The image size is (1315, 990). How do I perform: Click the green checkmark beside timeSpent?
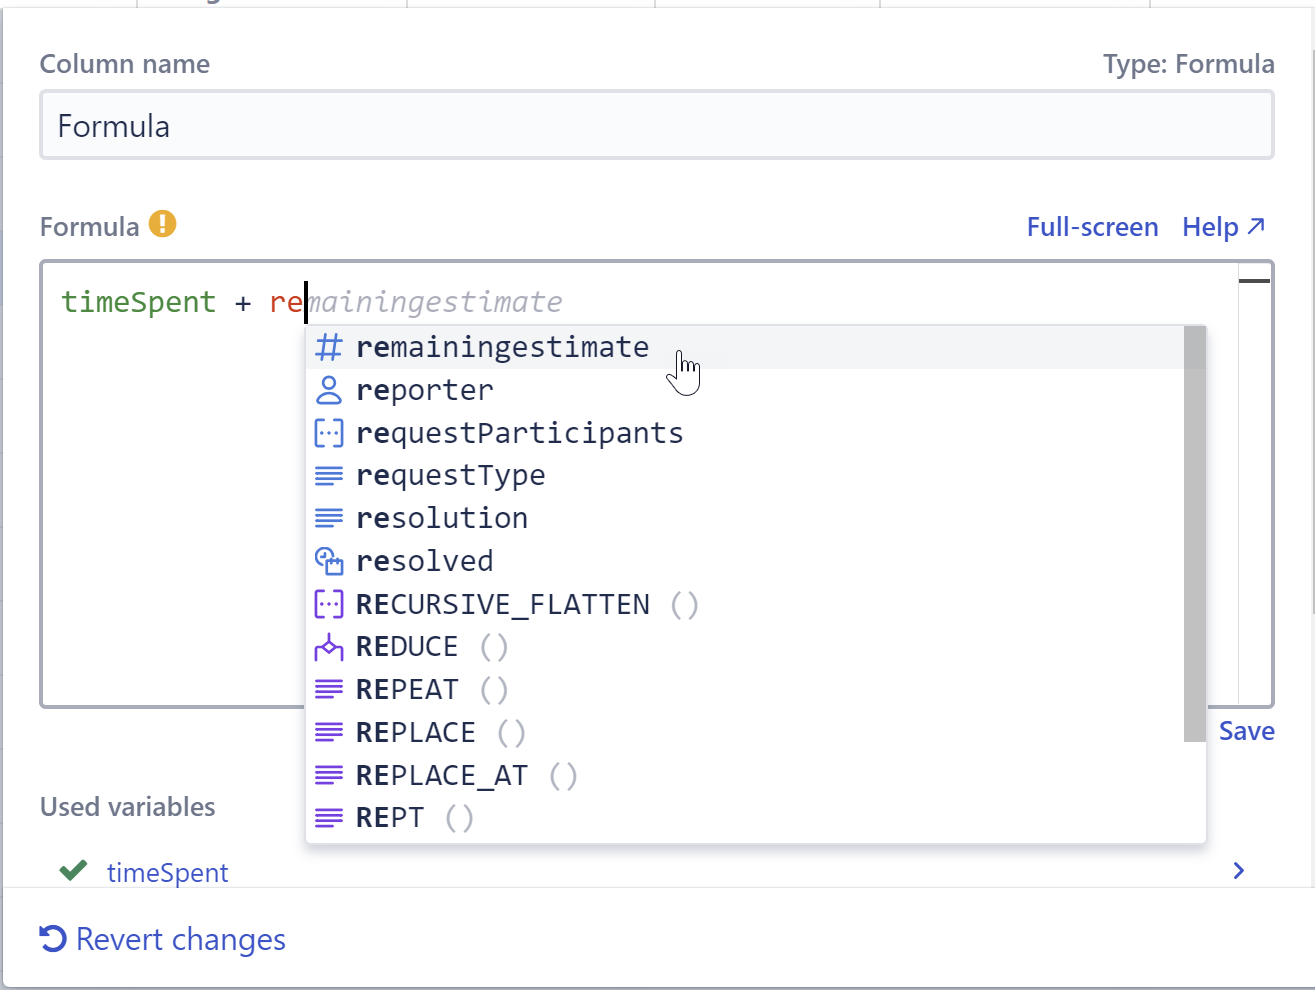[x=73, y=871]
